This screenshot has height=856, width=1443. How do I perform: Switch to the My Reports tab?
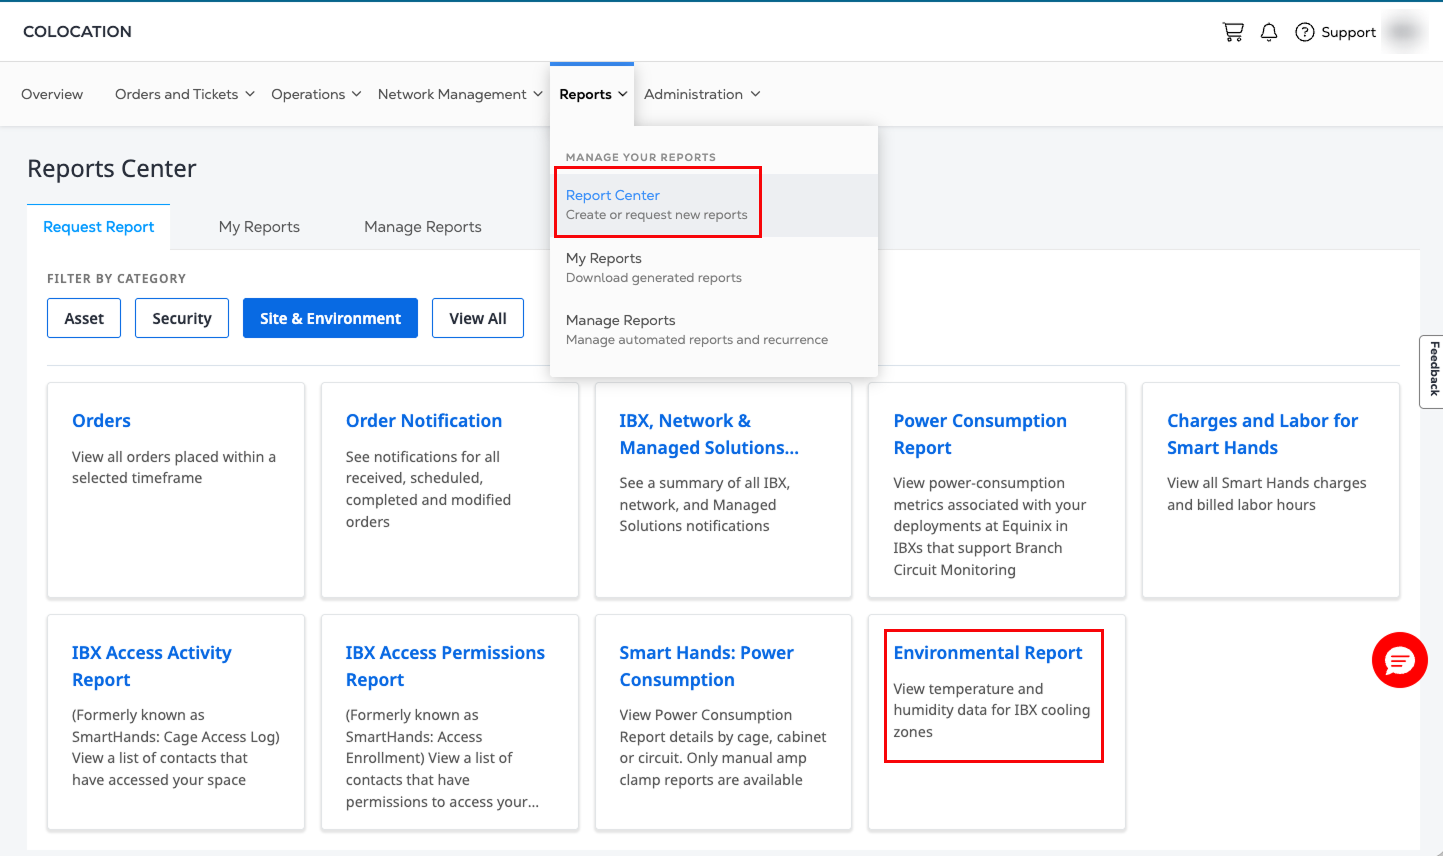[259, 227]
